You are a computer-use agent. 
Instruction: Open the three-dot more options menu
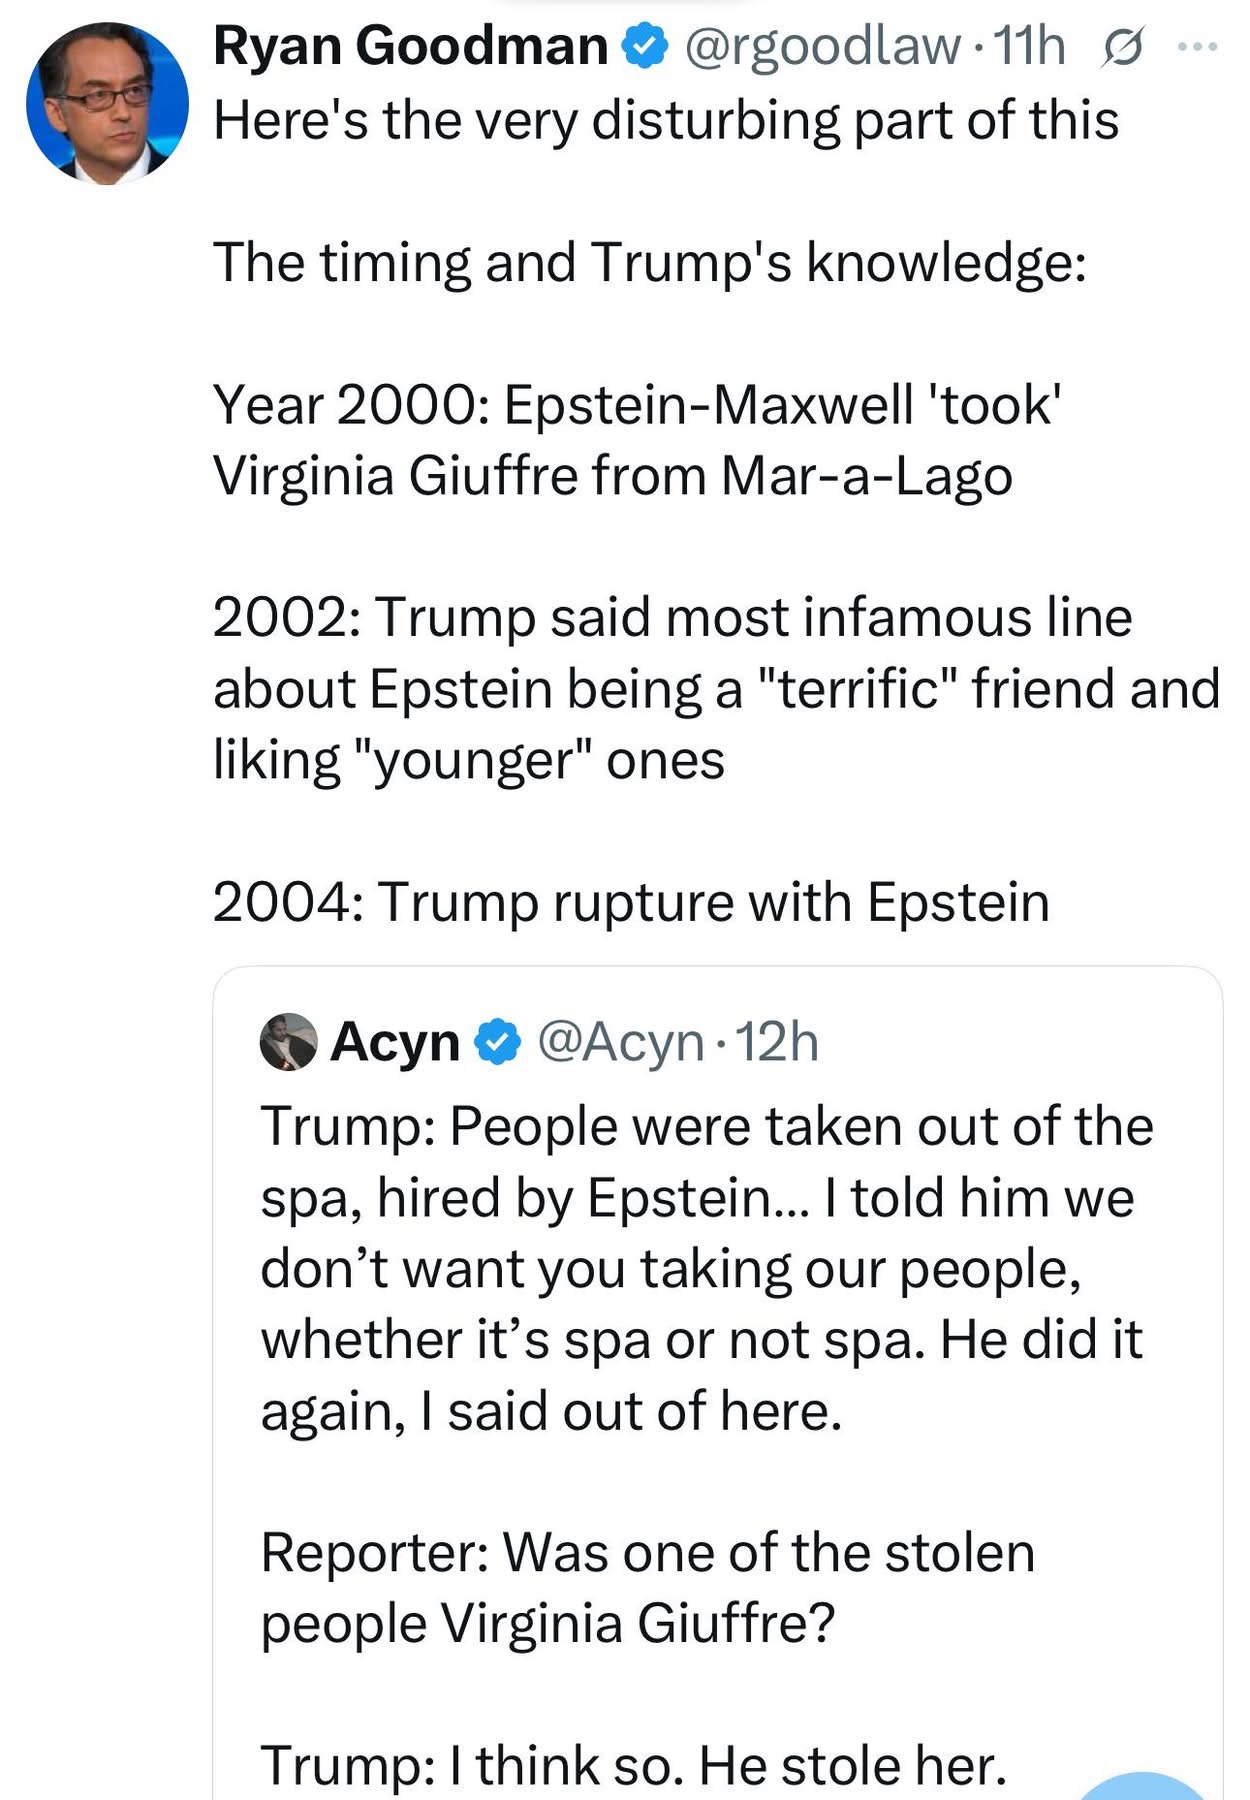1197,46
